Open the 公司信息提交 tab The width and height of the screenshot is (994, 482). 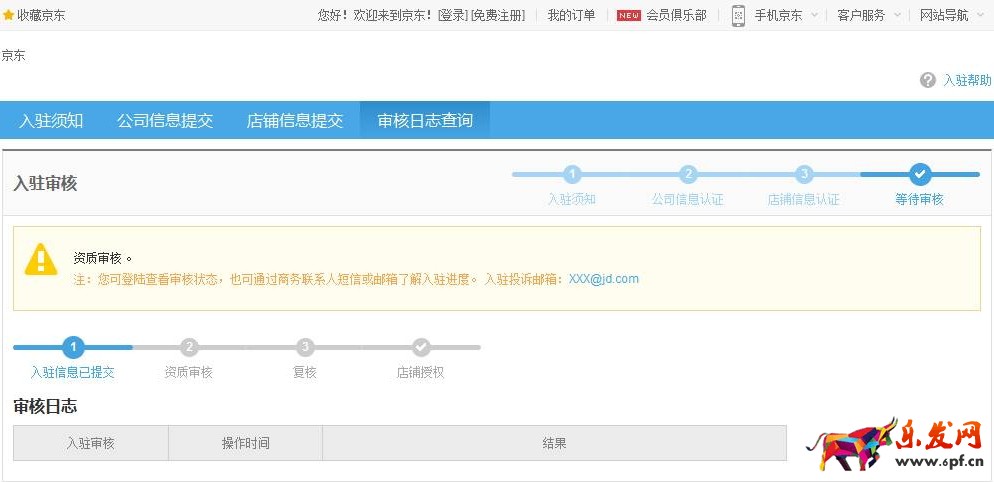click(165, 121)
